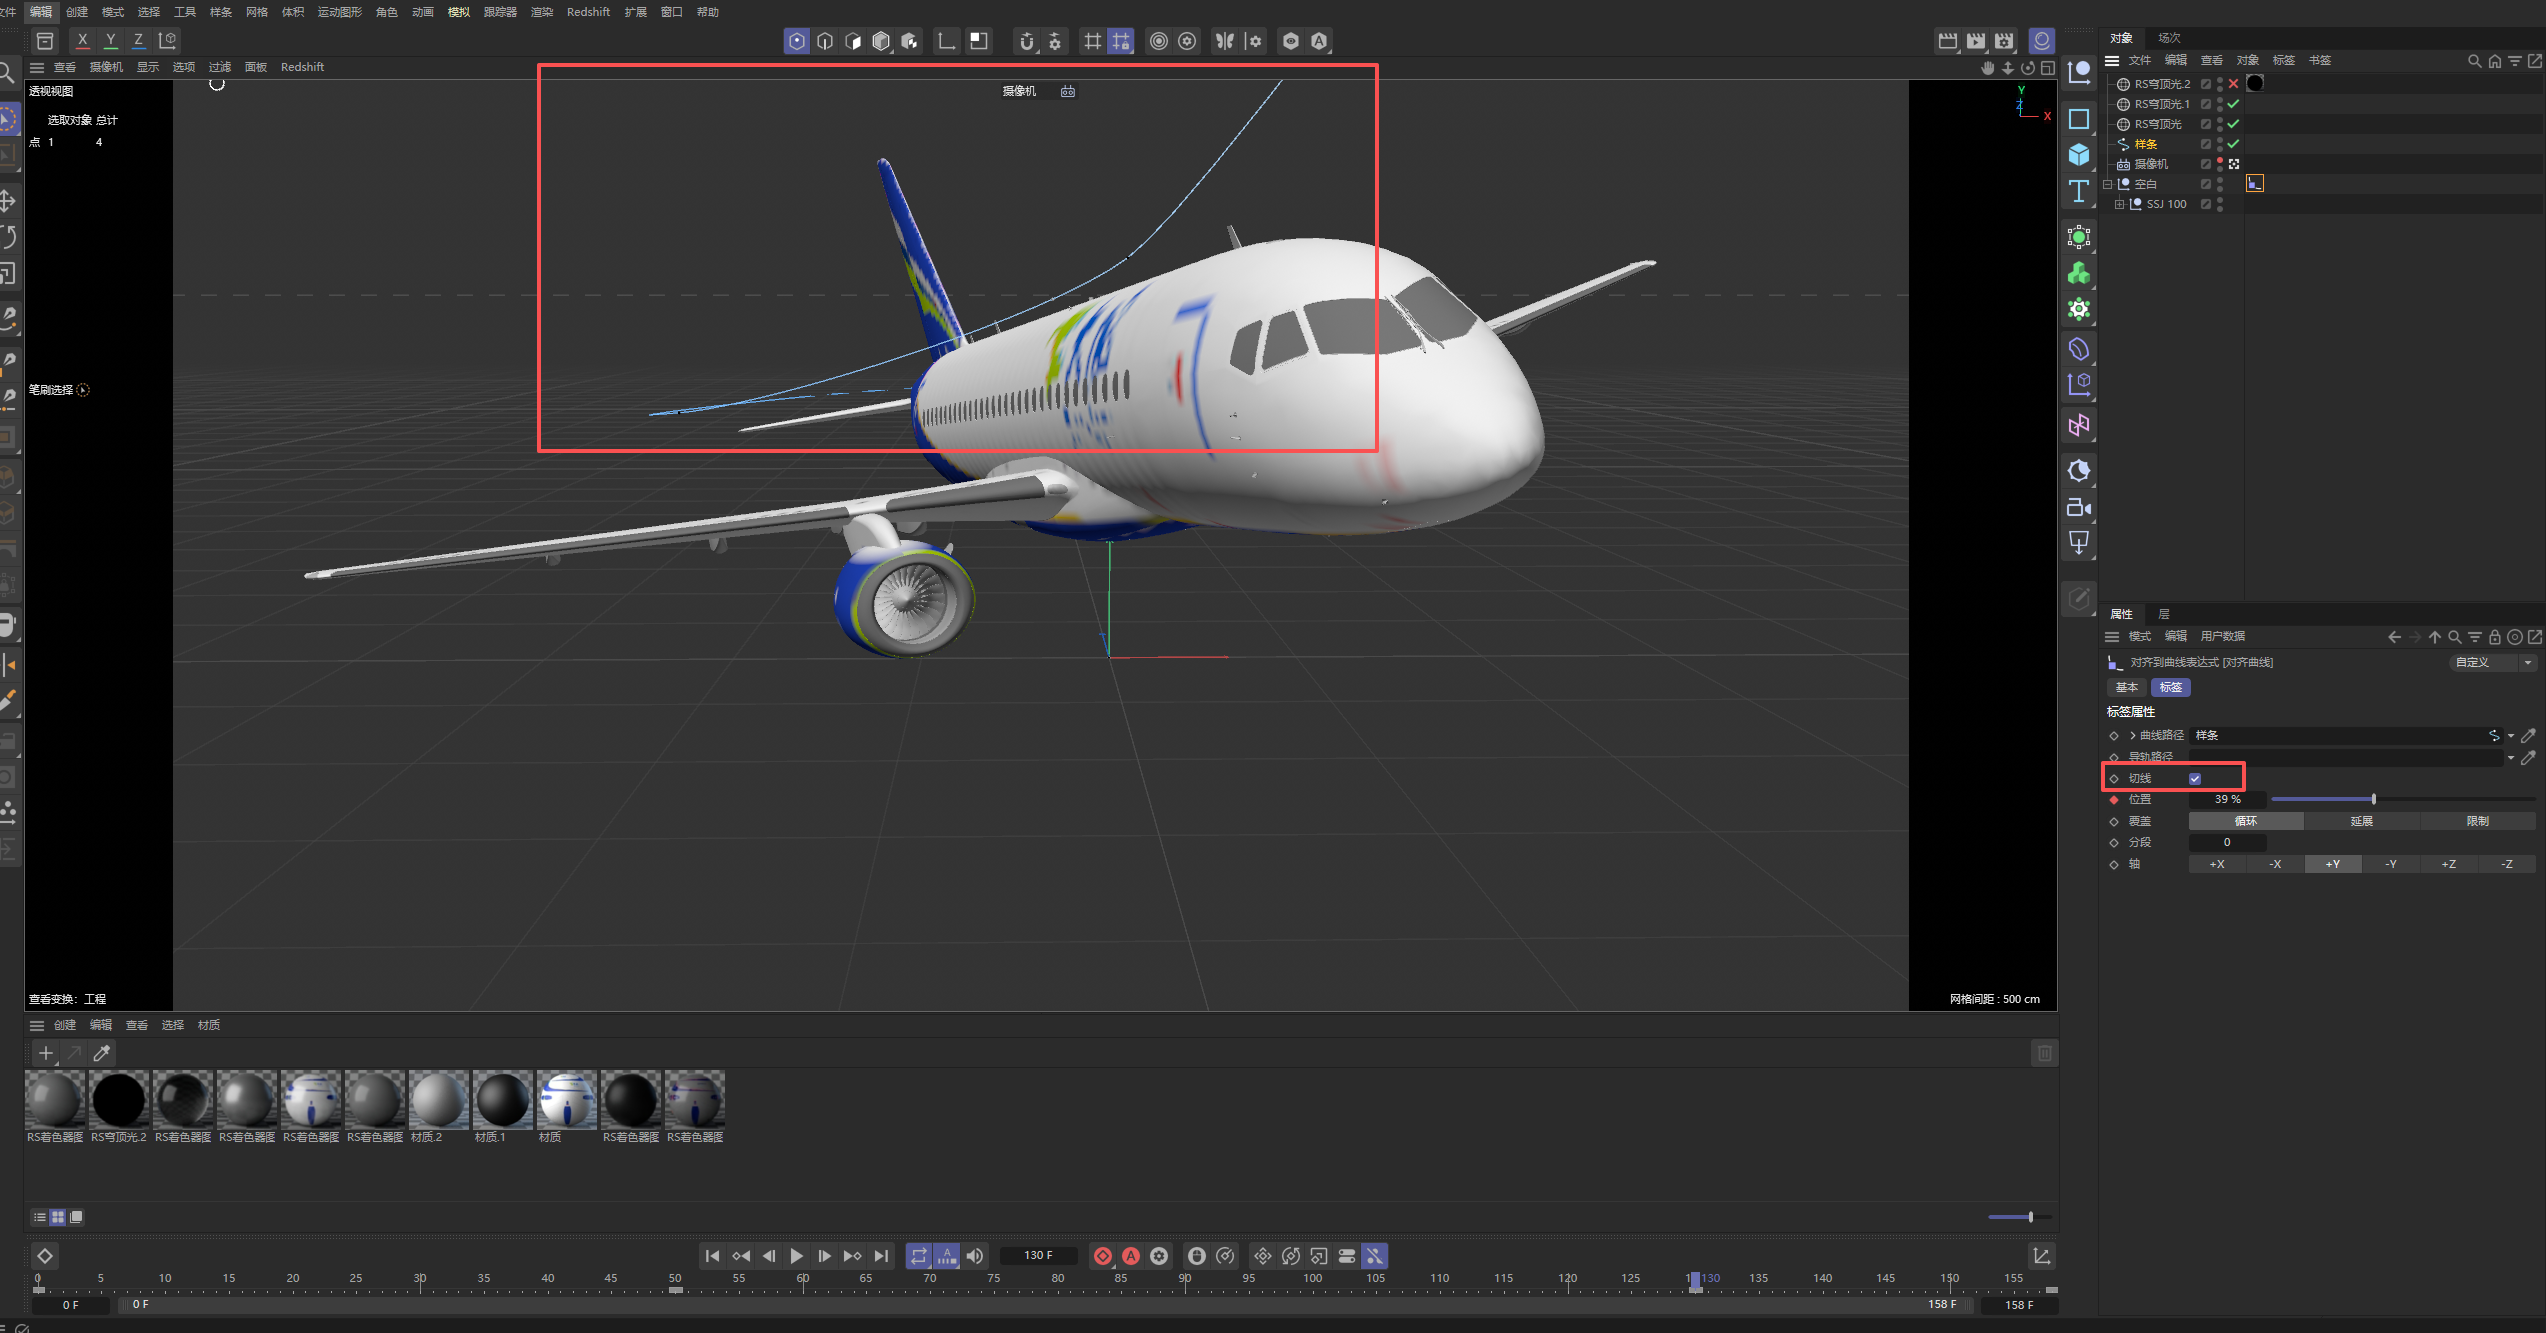
Task: Expand the SSJ 100 tree node
Action: pyautogui.click(x=2119, y=204)
